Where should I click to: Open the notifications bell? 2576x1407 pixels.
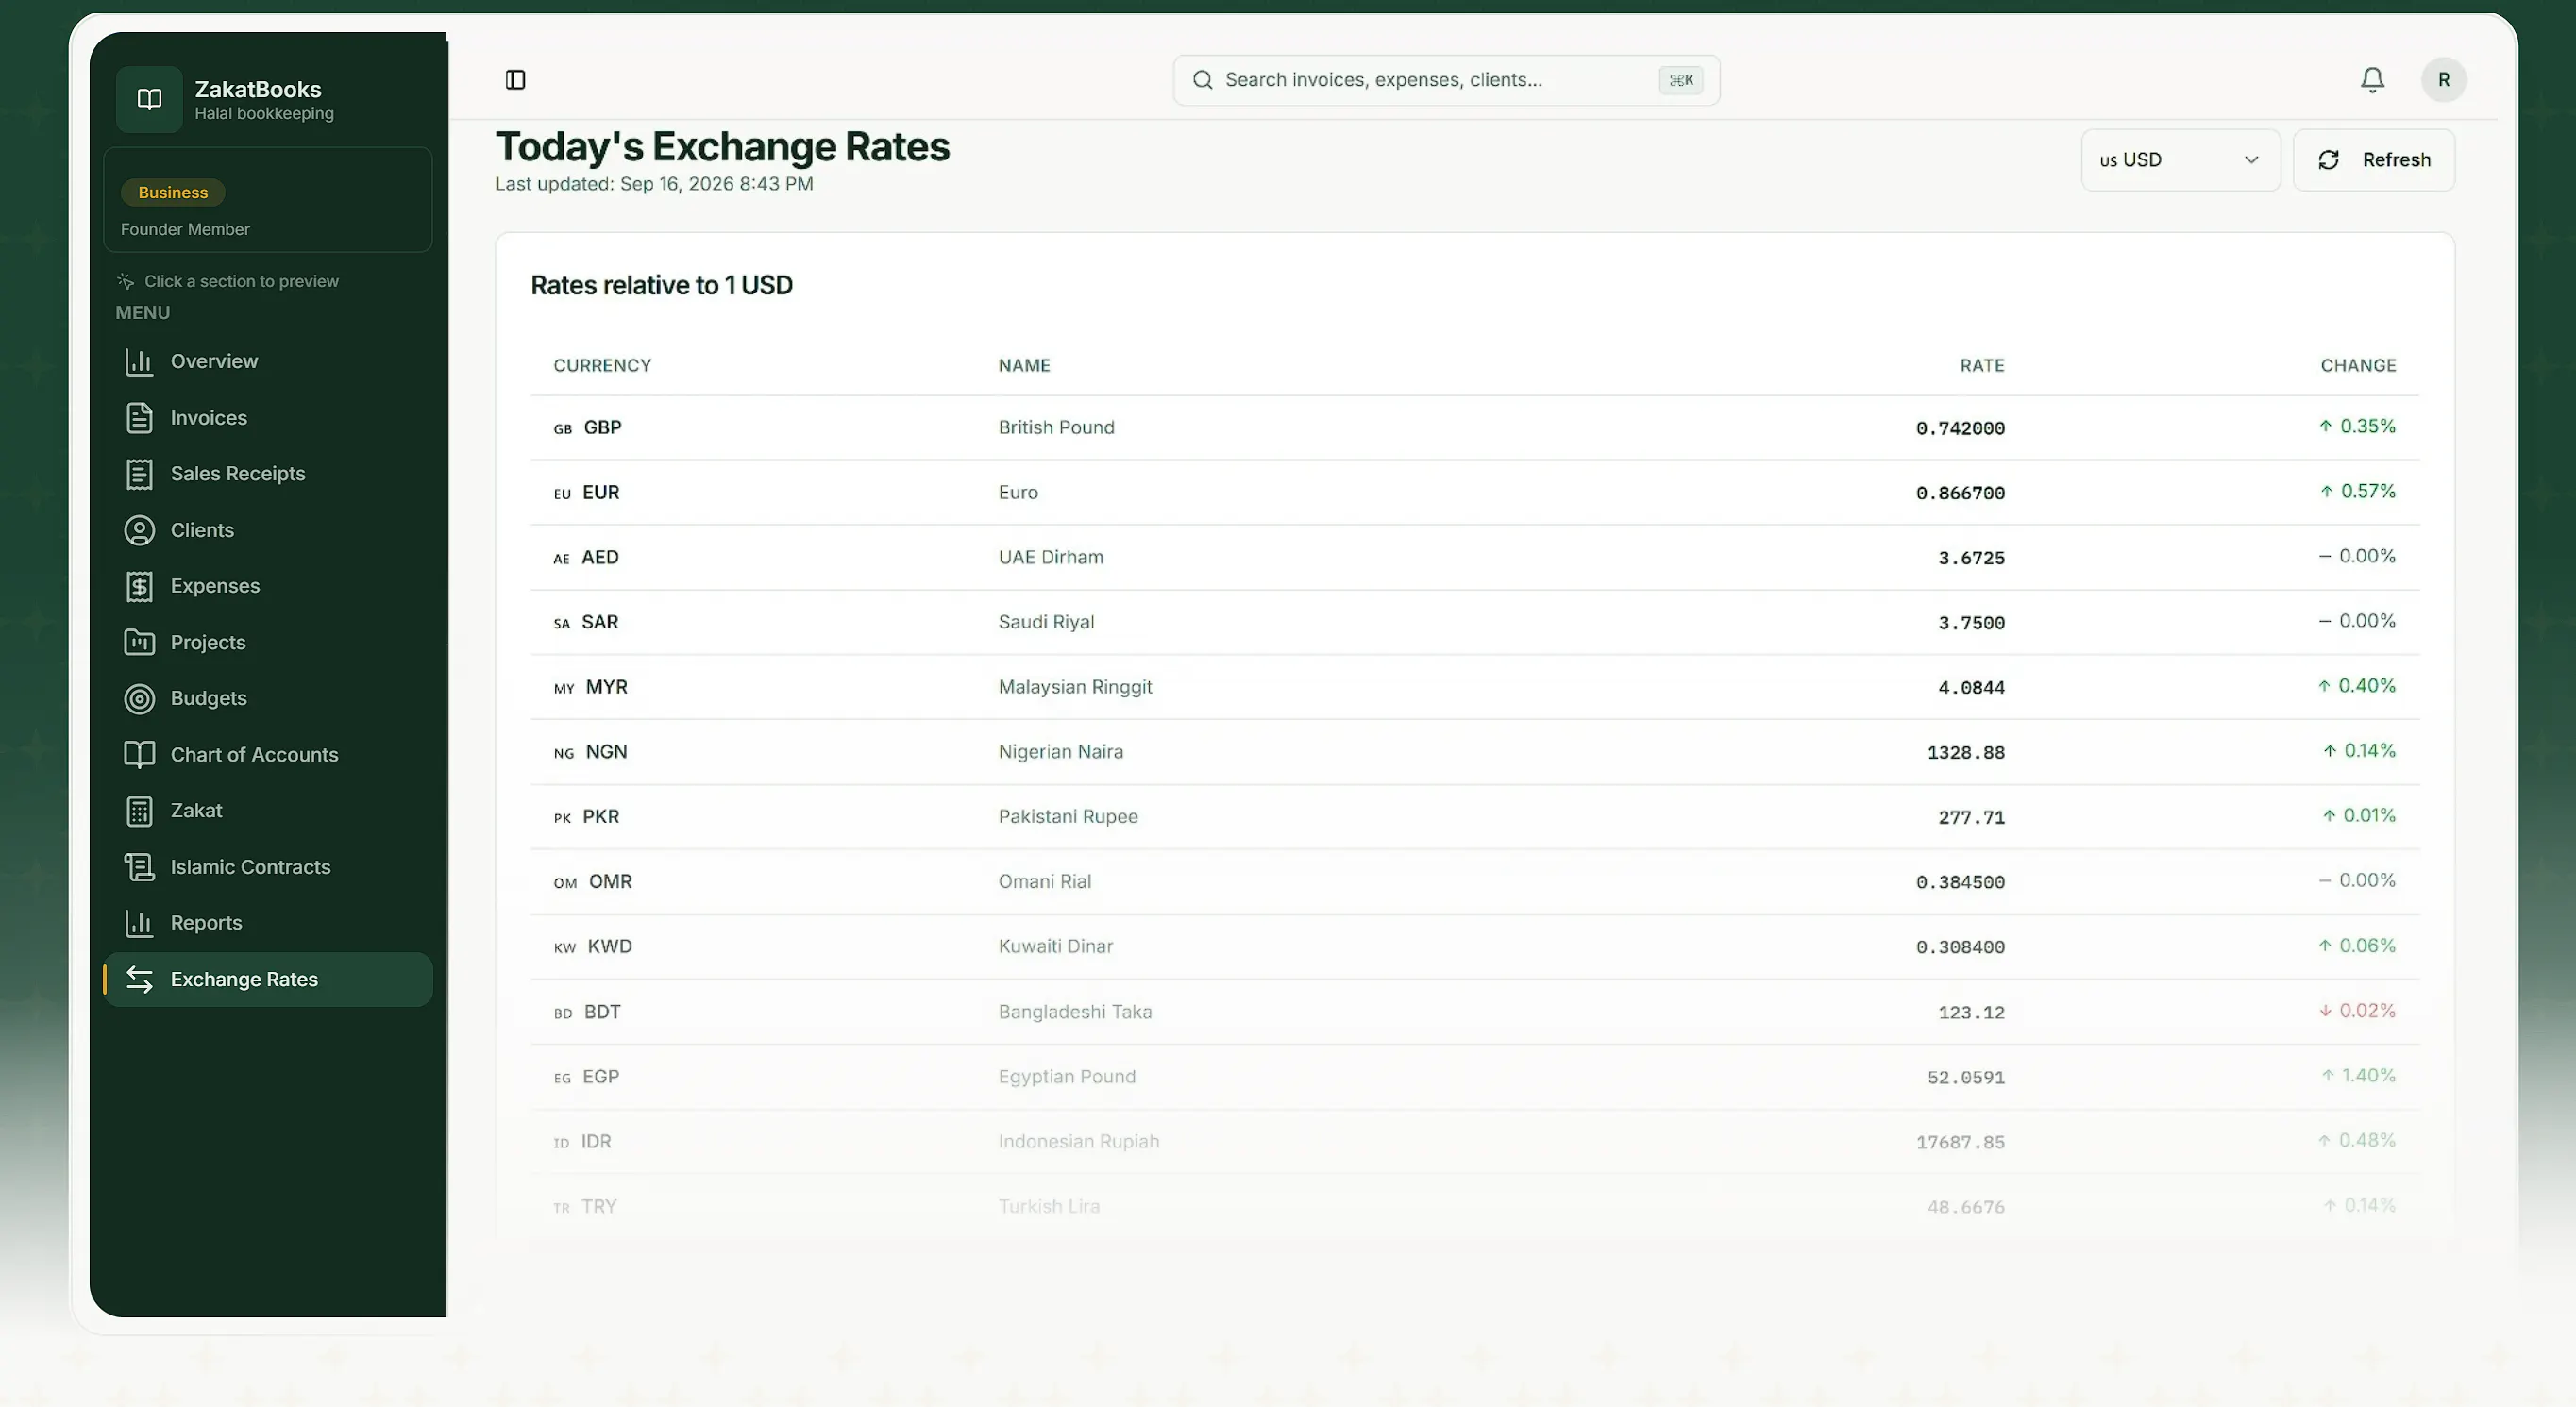point(2372,80)
